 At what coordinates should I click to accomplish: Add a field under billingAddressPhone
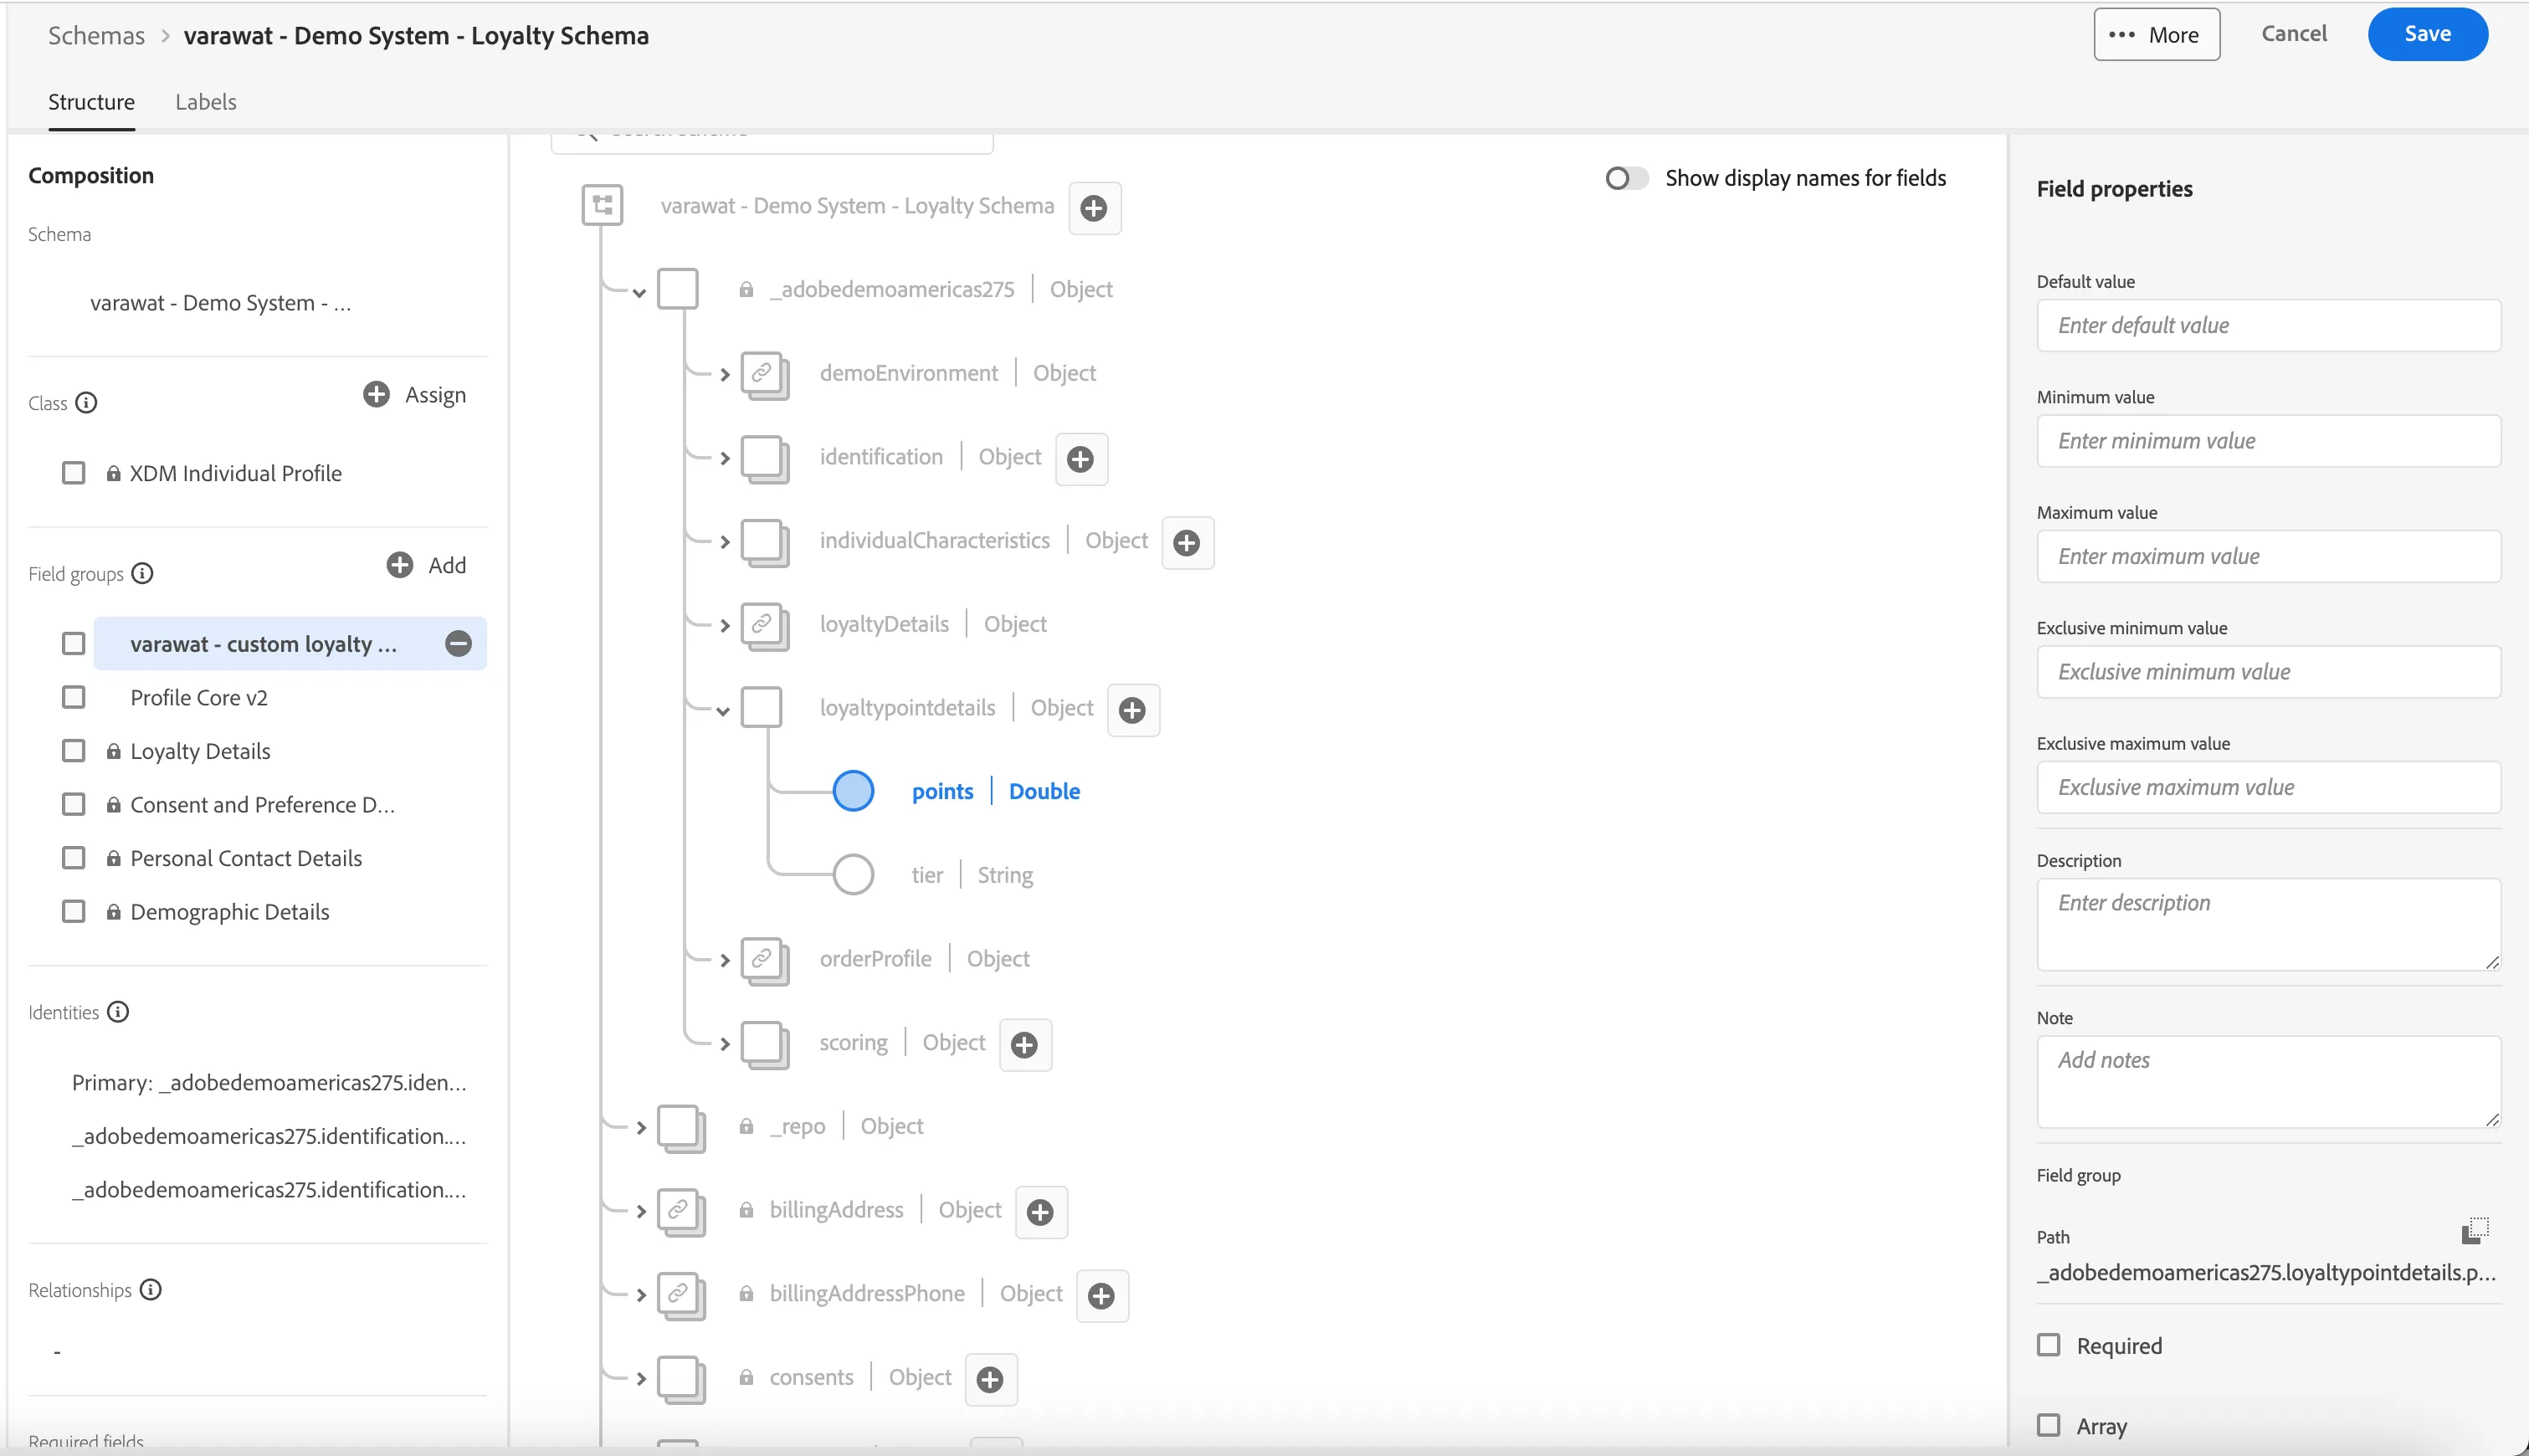click(1101, 1296)
